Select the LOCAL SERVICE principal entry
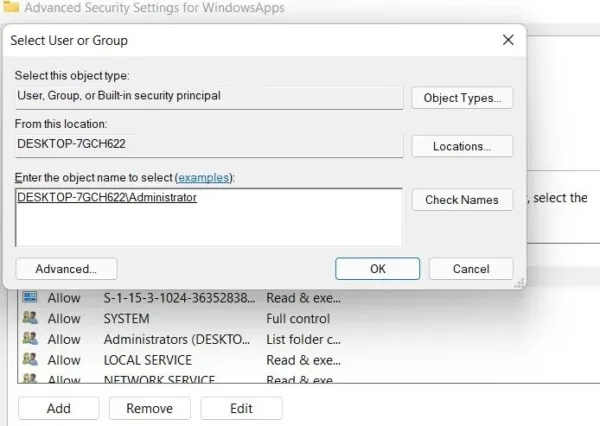The width and height of the screenshot is (600, 426). 148,360
